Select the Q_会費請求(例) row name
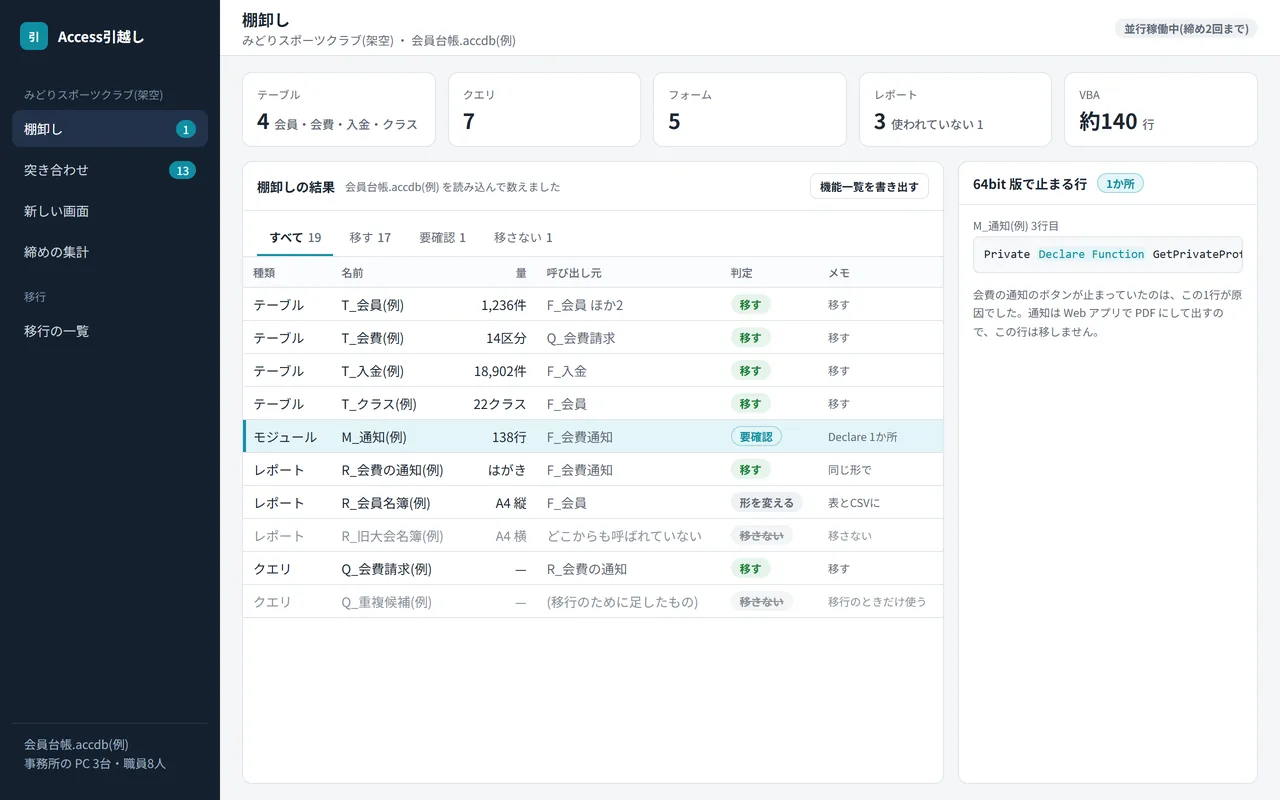Viewport: 1280px width, 800px height. (x=386, y=569)
